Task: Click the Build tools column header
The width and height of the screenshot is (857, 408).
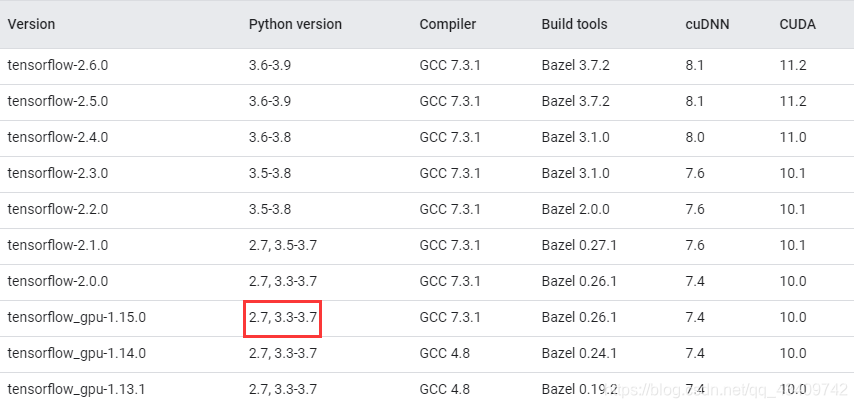Action: pyautogui.click(x=574, y=25)
